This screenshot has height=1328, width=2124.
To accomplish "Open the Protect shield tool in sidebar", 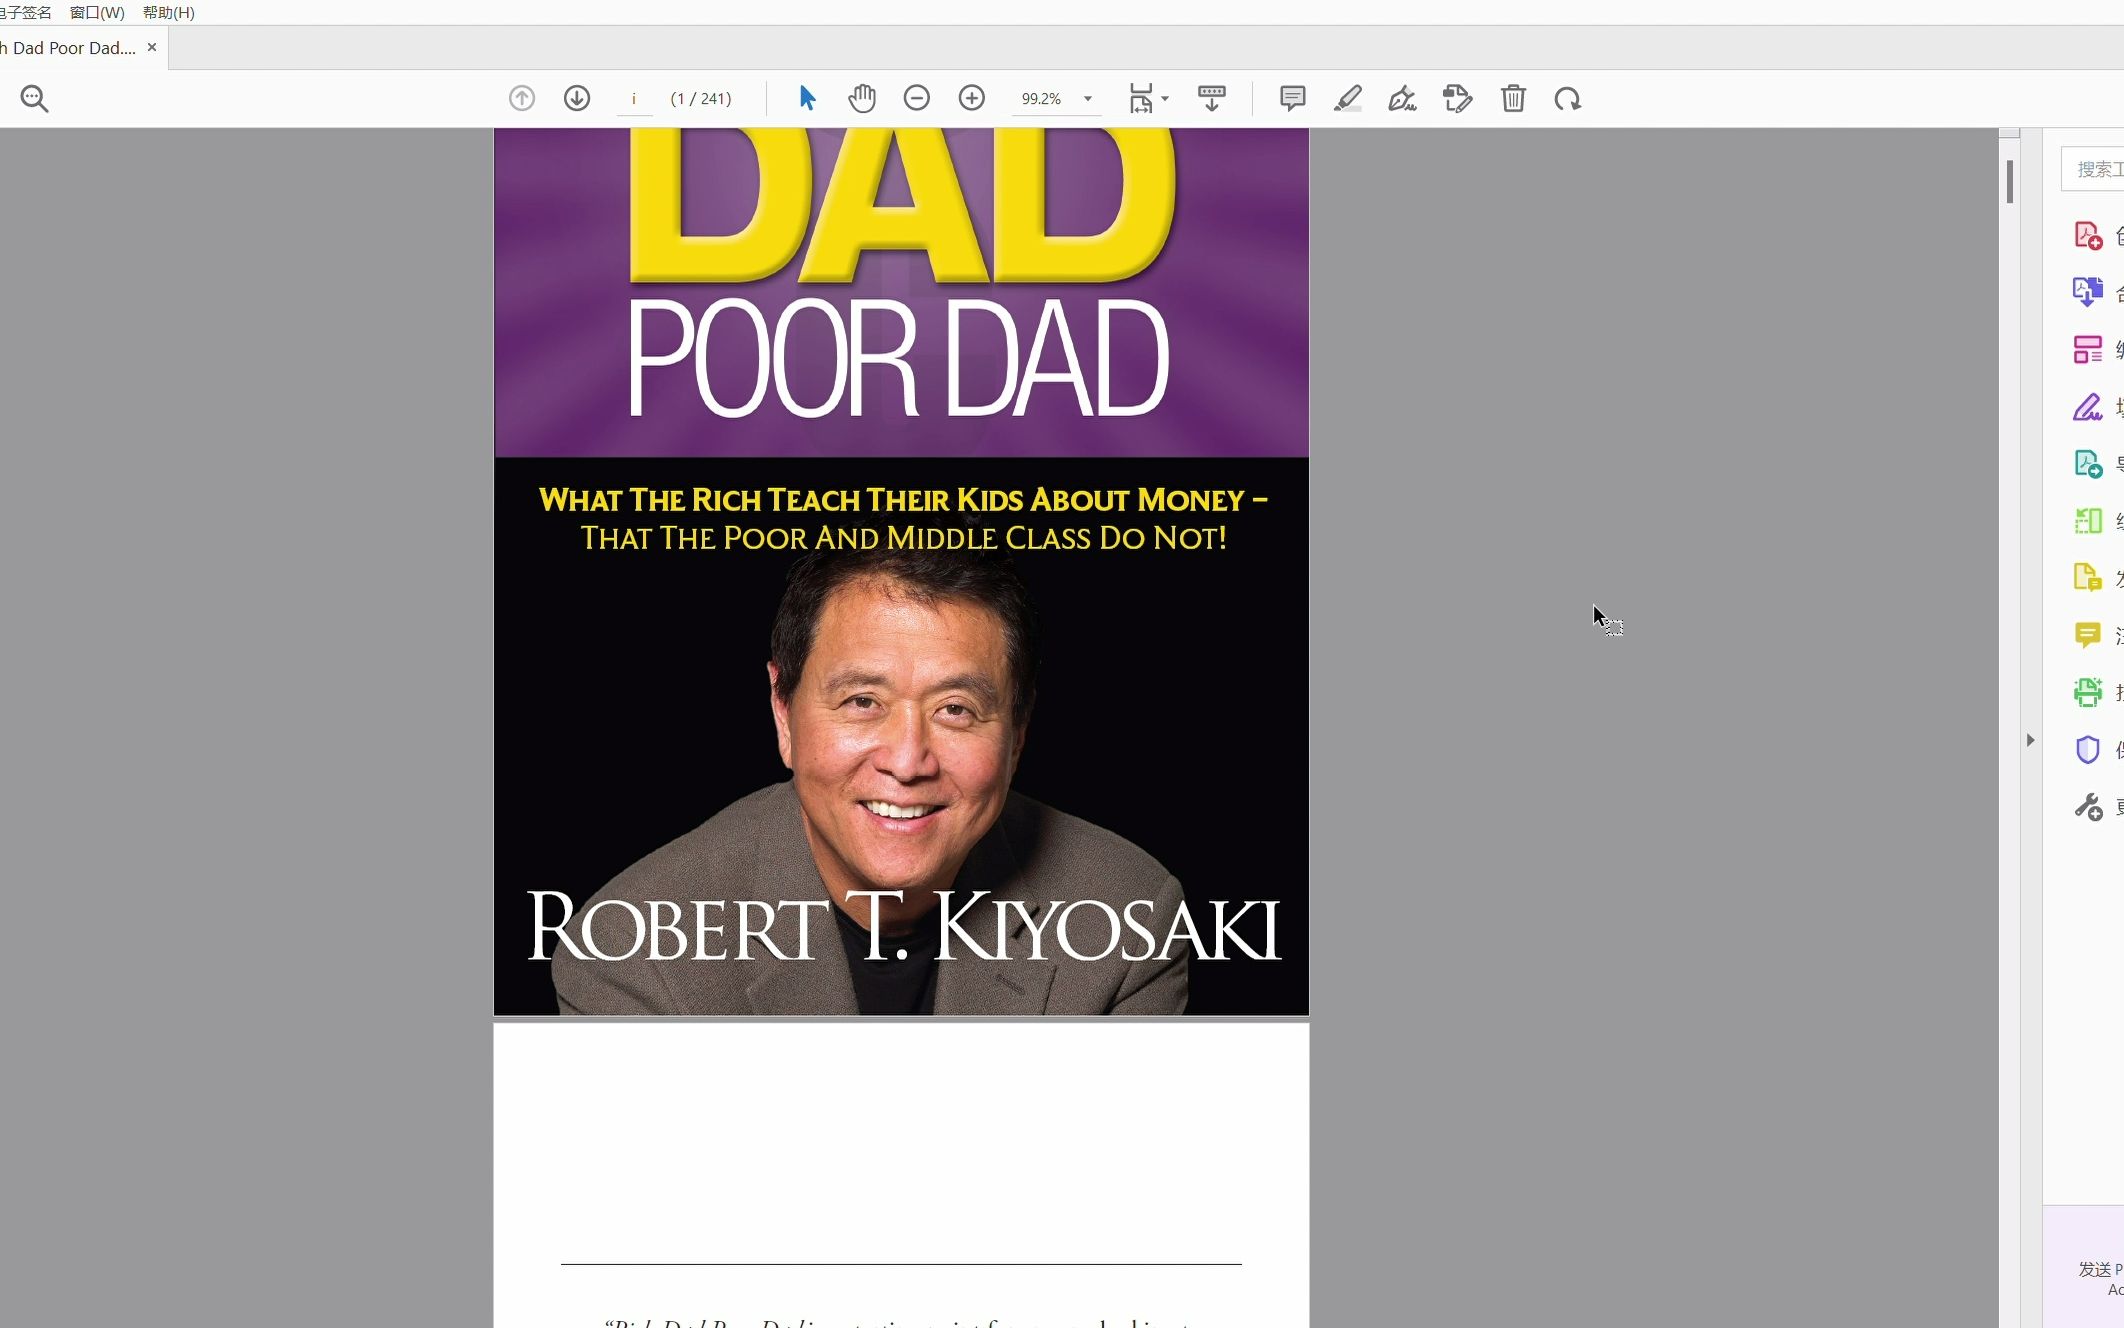I will [2088, 750].
